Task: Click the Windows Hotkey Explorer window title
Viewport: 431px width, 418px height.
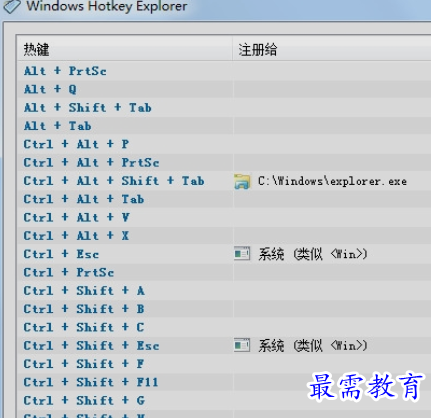Action: (107, 6)
